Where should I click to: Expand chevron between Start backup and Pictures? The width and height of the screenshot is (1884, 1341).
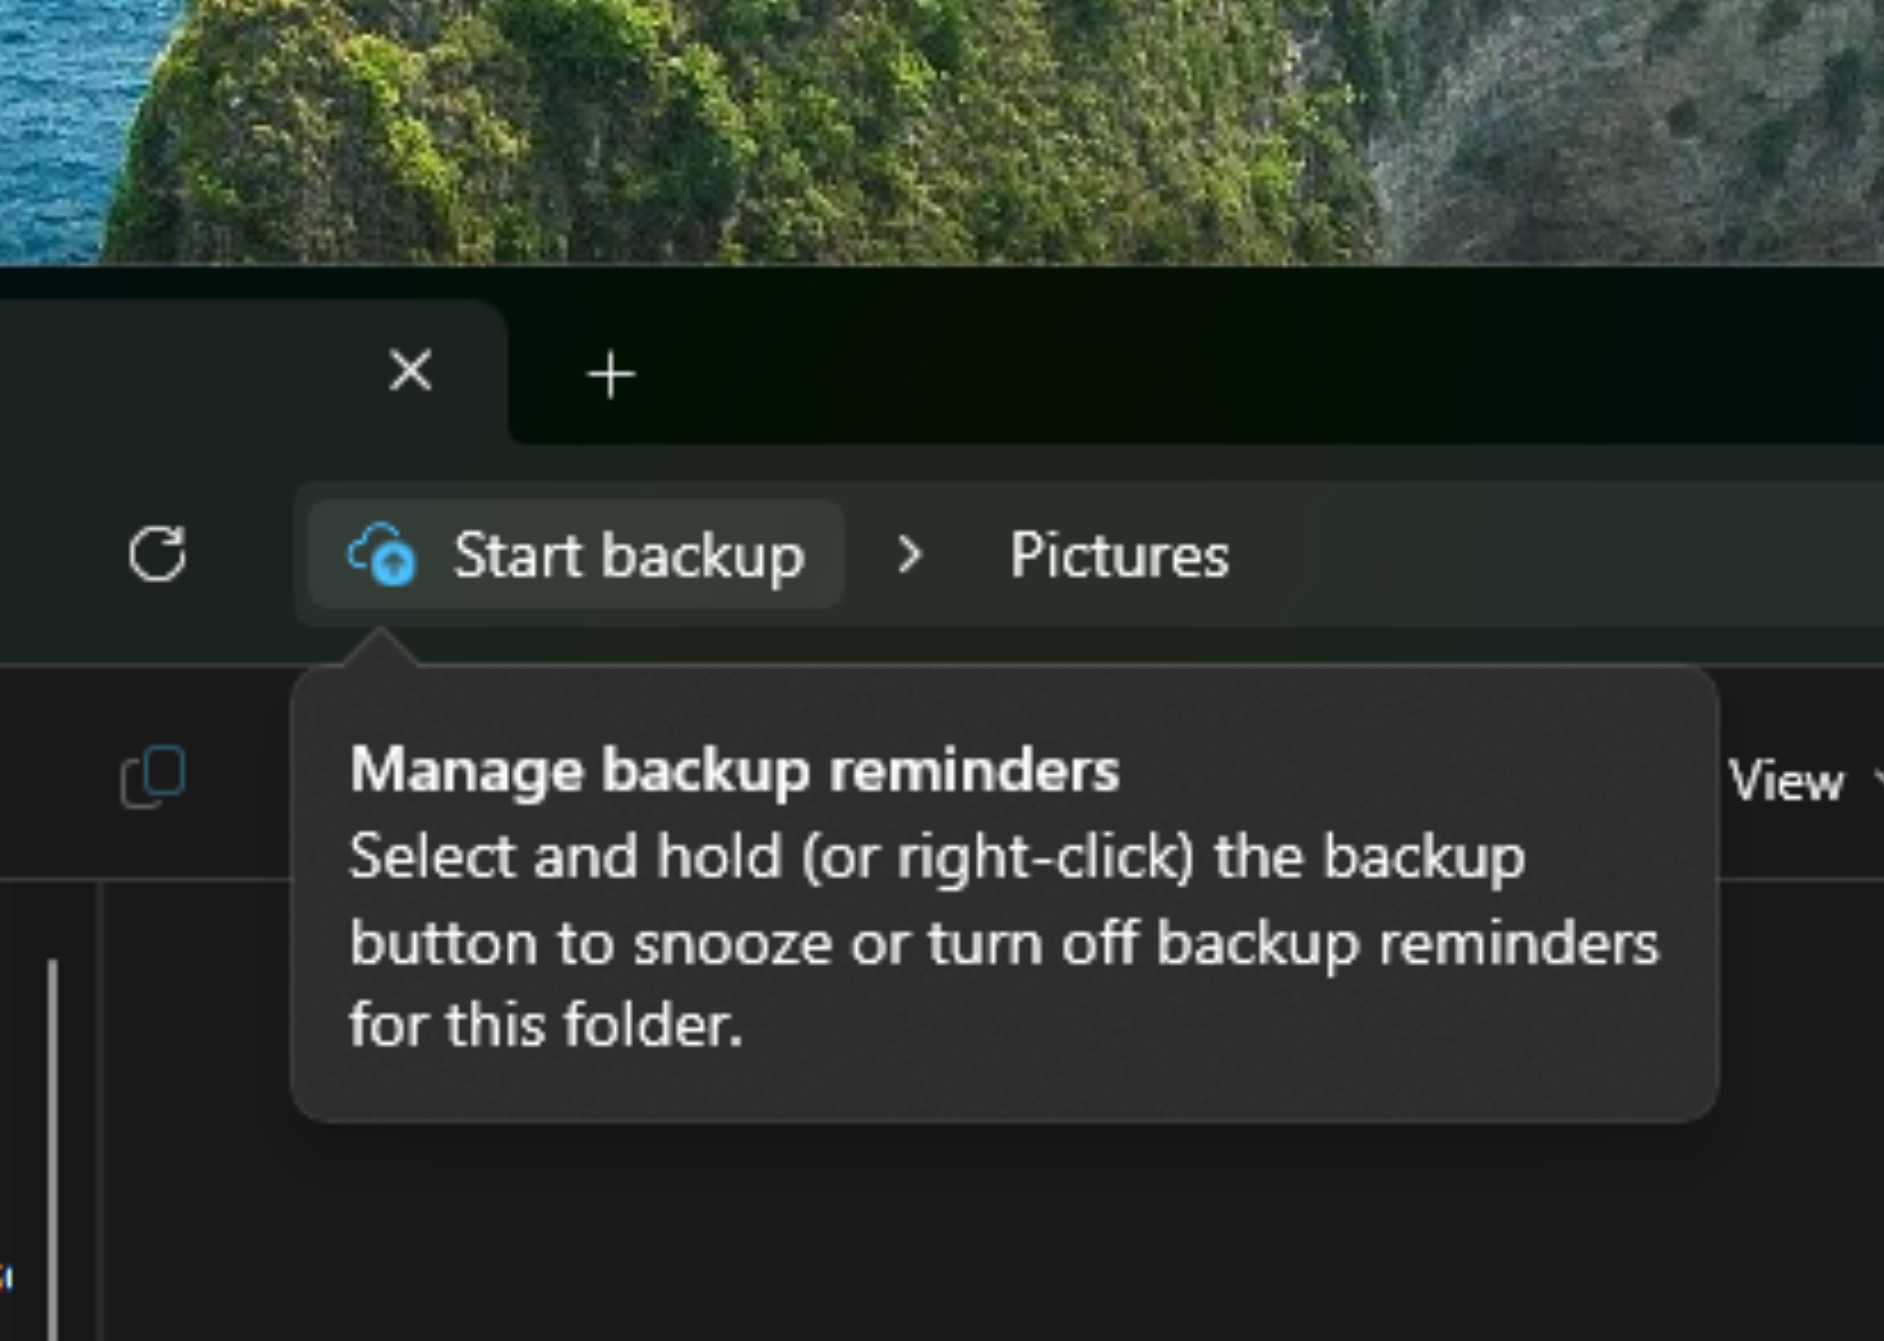908,554
